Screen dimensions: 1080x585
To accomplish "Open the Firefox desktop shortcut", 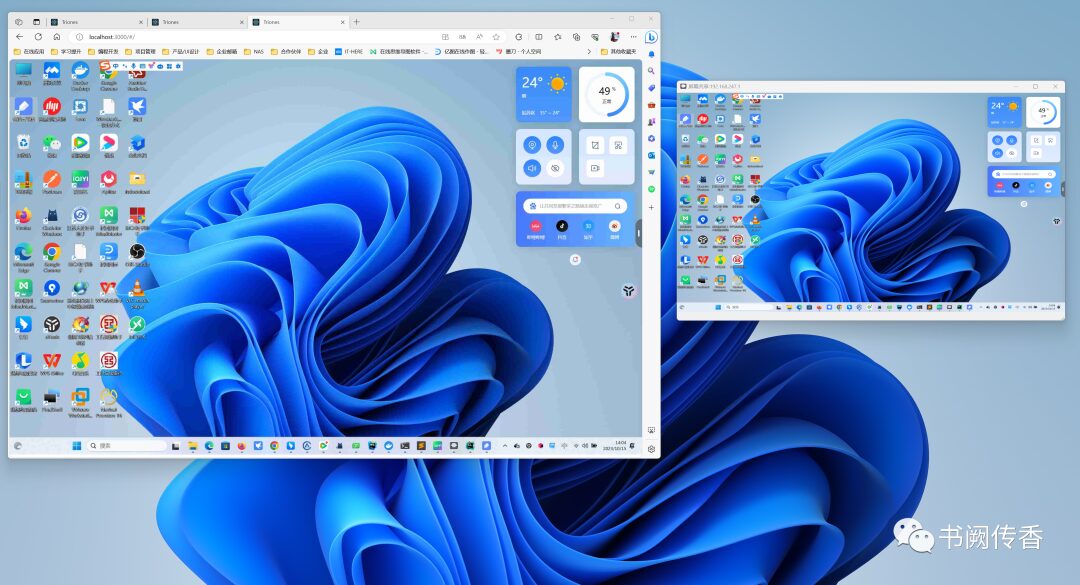I will (x=23, y=218).
